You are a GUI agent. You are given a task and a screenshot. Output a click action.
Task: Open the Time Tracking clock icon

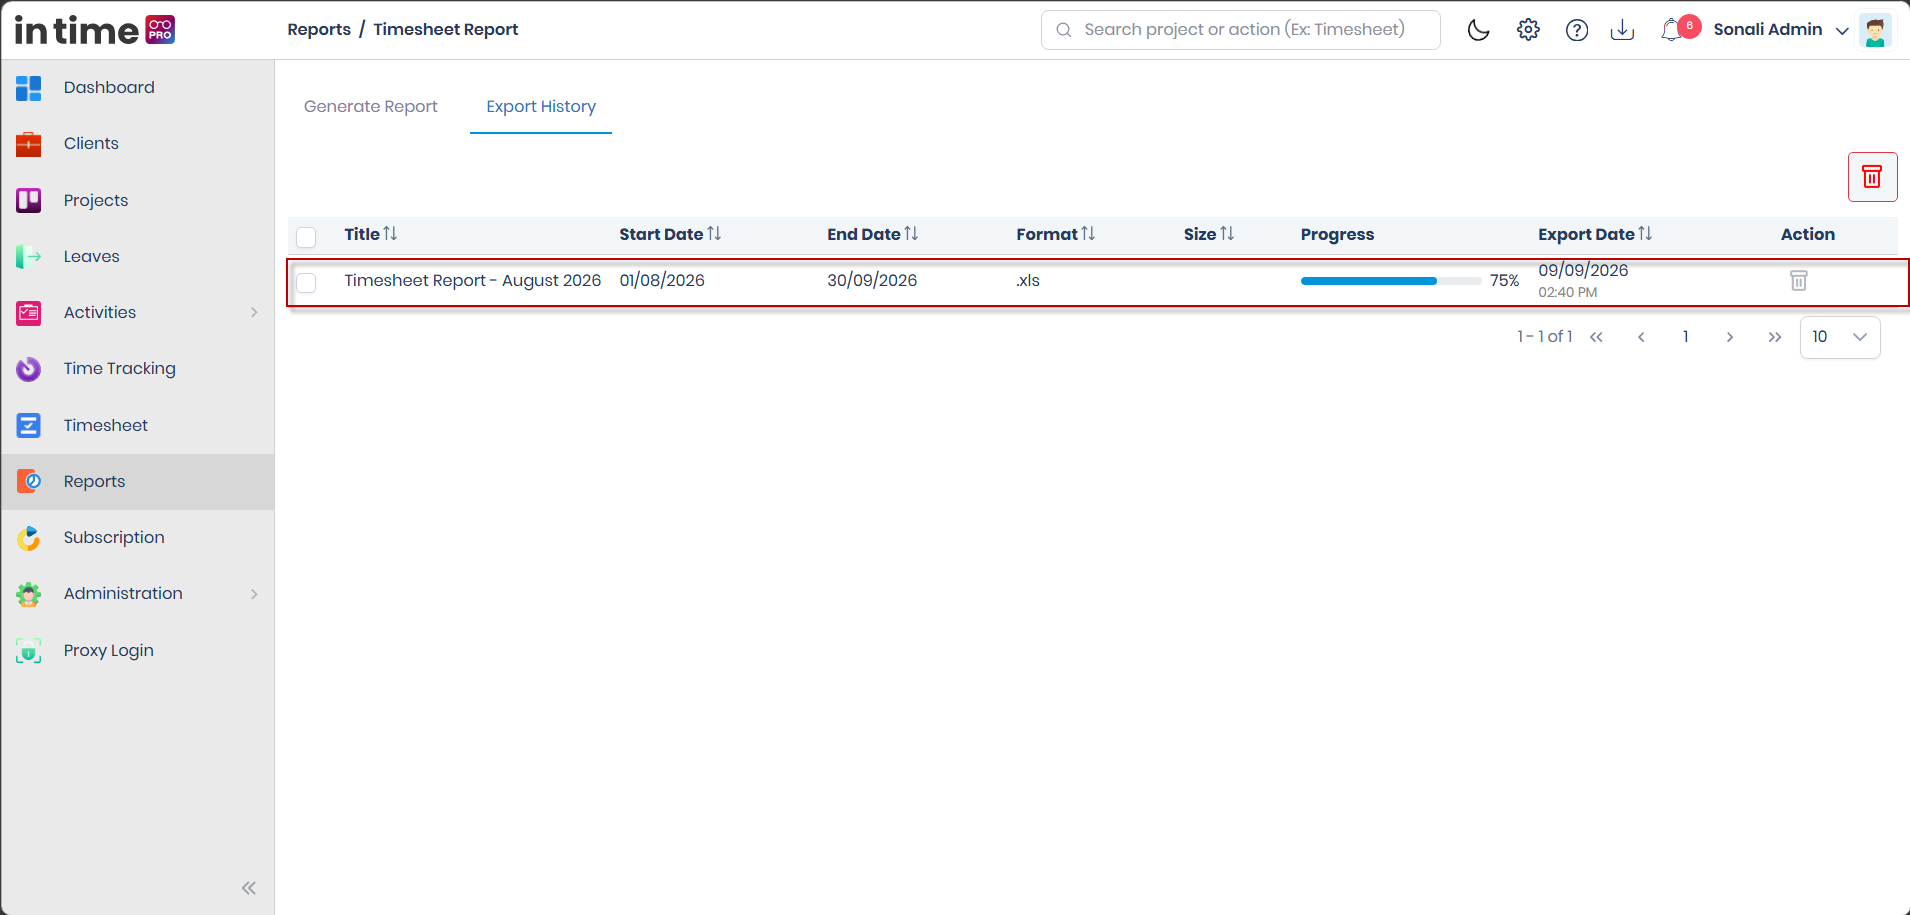[28, 369]
